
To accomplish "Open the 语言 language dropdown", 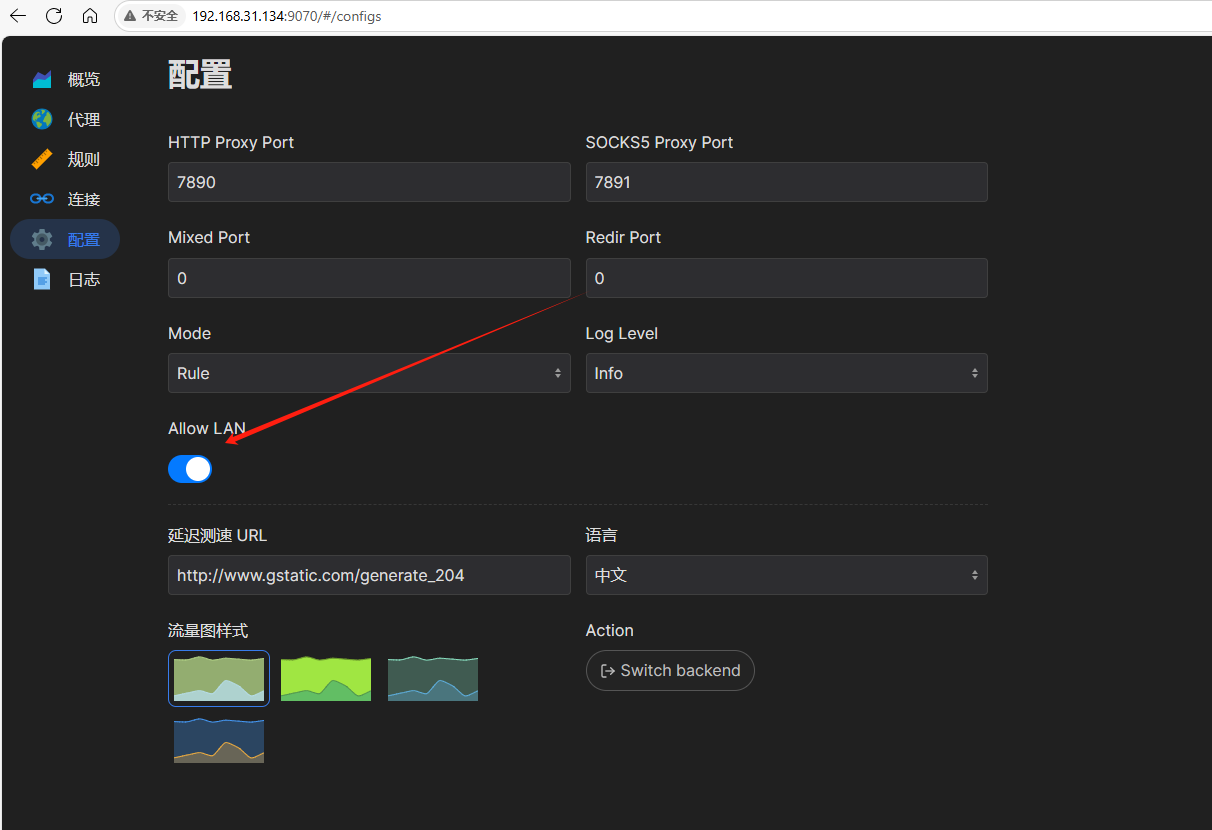I will pyautogui.click(x=786, y=575).
